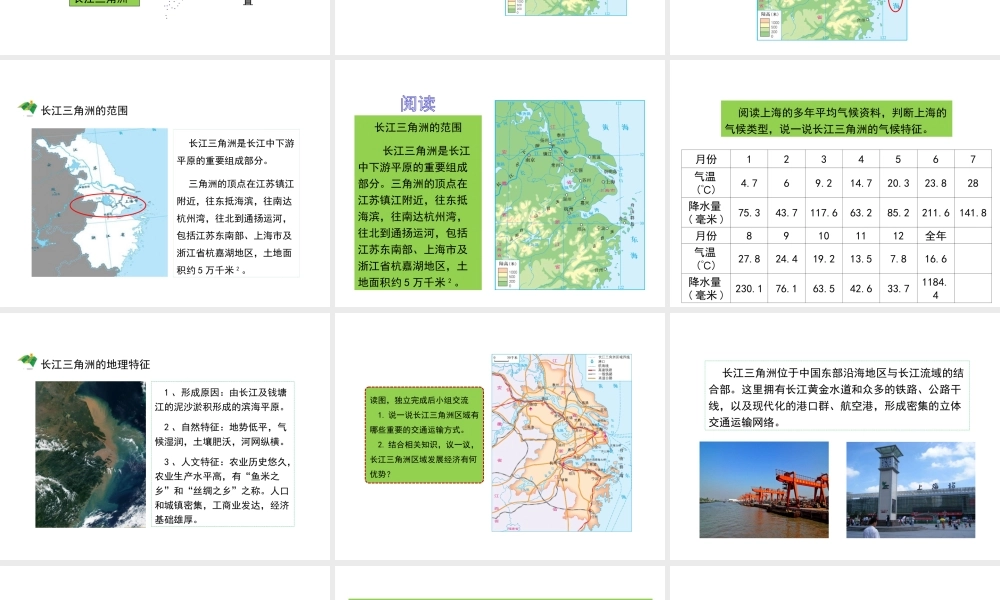1000x600 pixels.
Task: Click the table cell with temperature 14.7
Action: [861, 183]
